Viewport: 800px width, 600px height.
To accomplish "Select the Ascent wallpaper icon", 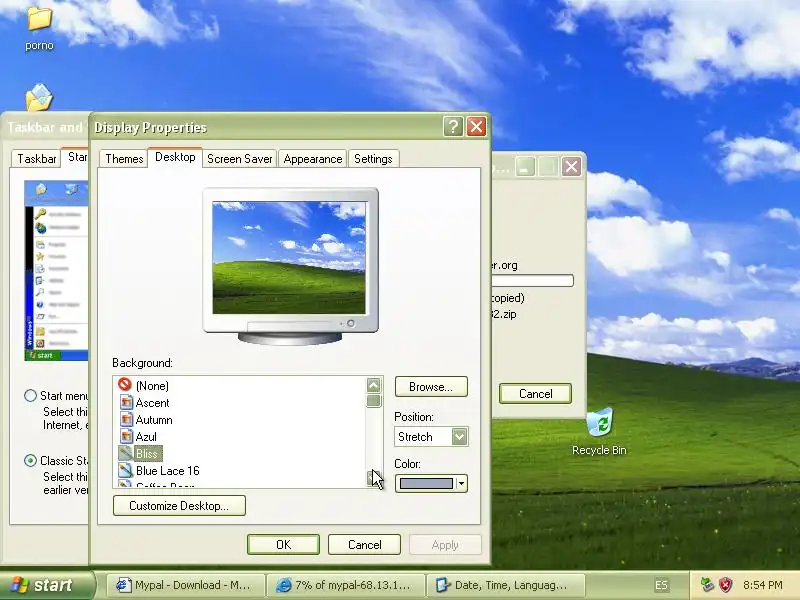I will (126, 403).
